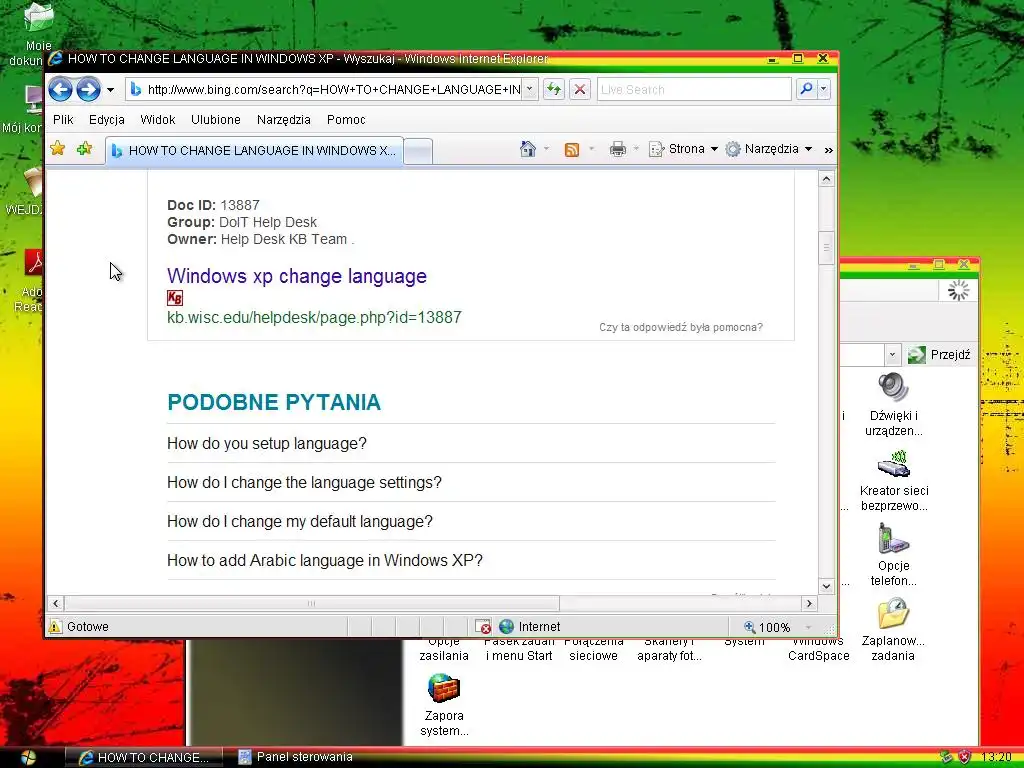This screenshot has height=768, width=1024.
Task: Open Zaplanowane zadania in Panel sterowania
Action: (x=893, y=630)
